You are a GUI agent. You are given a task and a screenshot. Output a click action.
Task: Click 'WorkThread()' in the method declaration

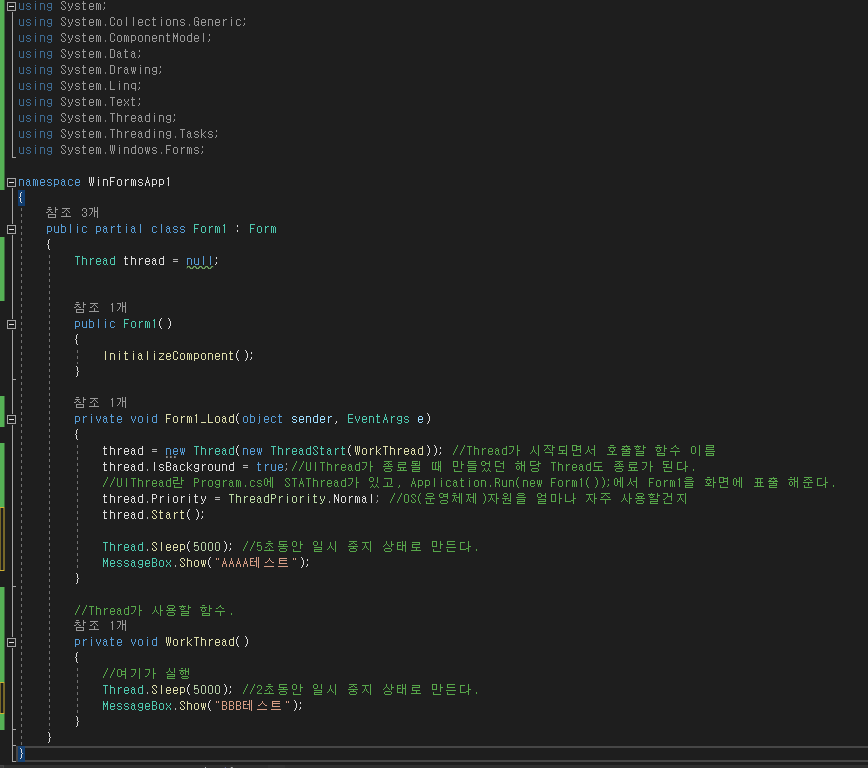pyautogui.click(x=207, y=642)
